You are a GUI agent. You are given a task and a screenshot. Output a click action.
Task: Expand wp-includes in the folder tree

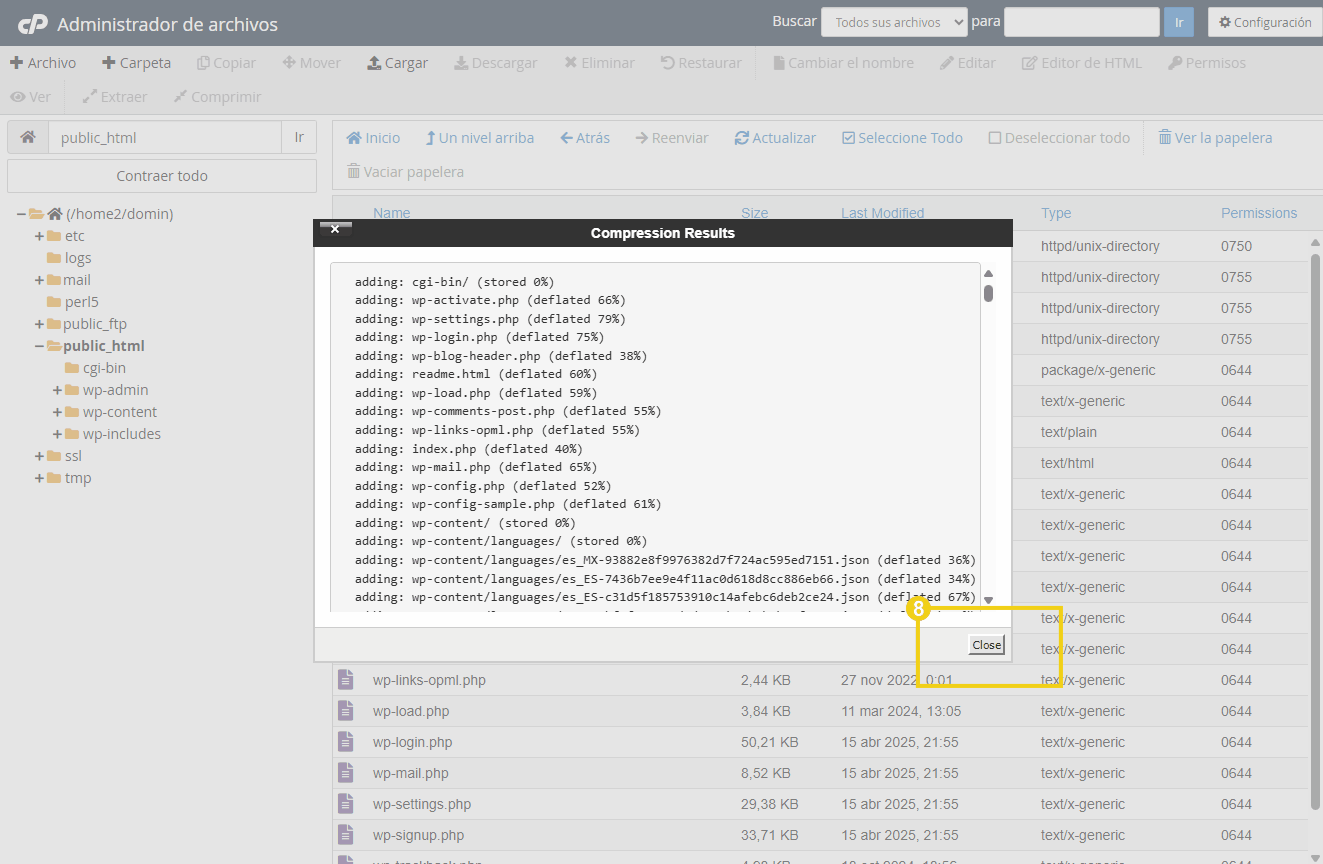click(58, 434)
